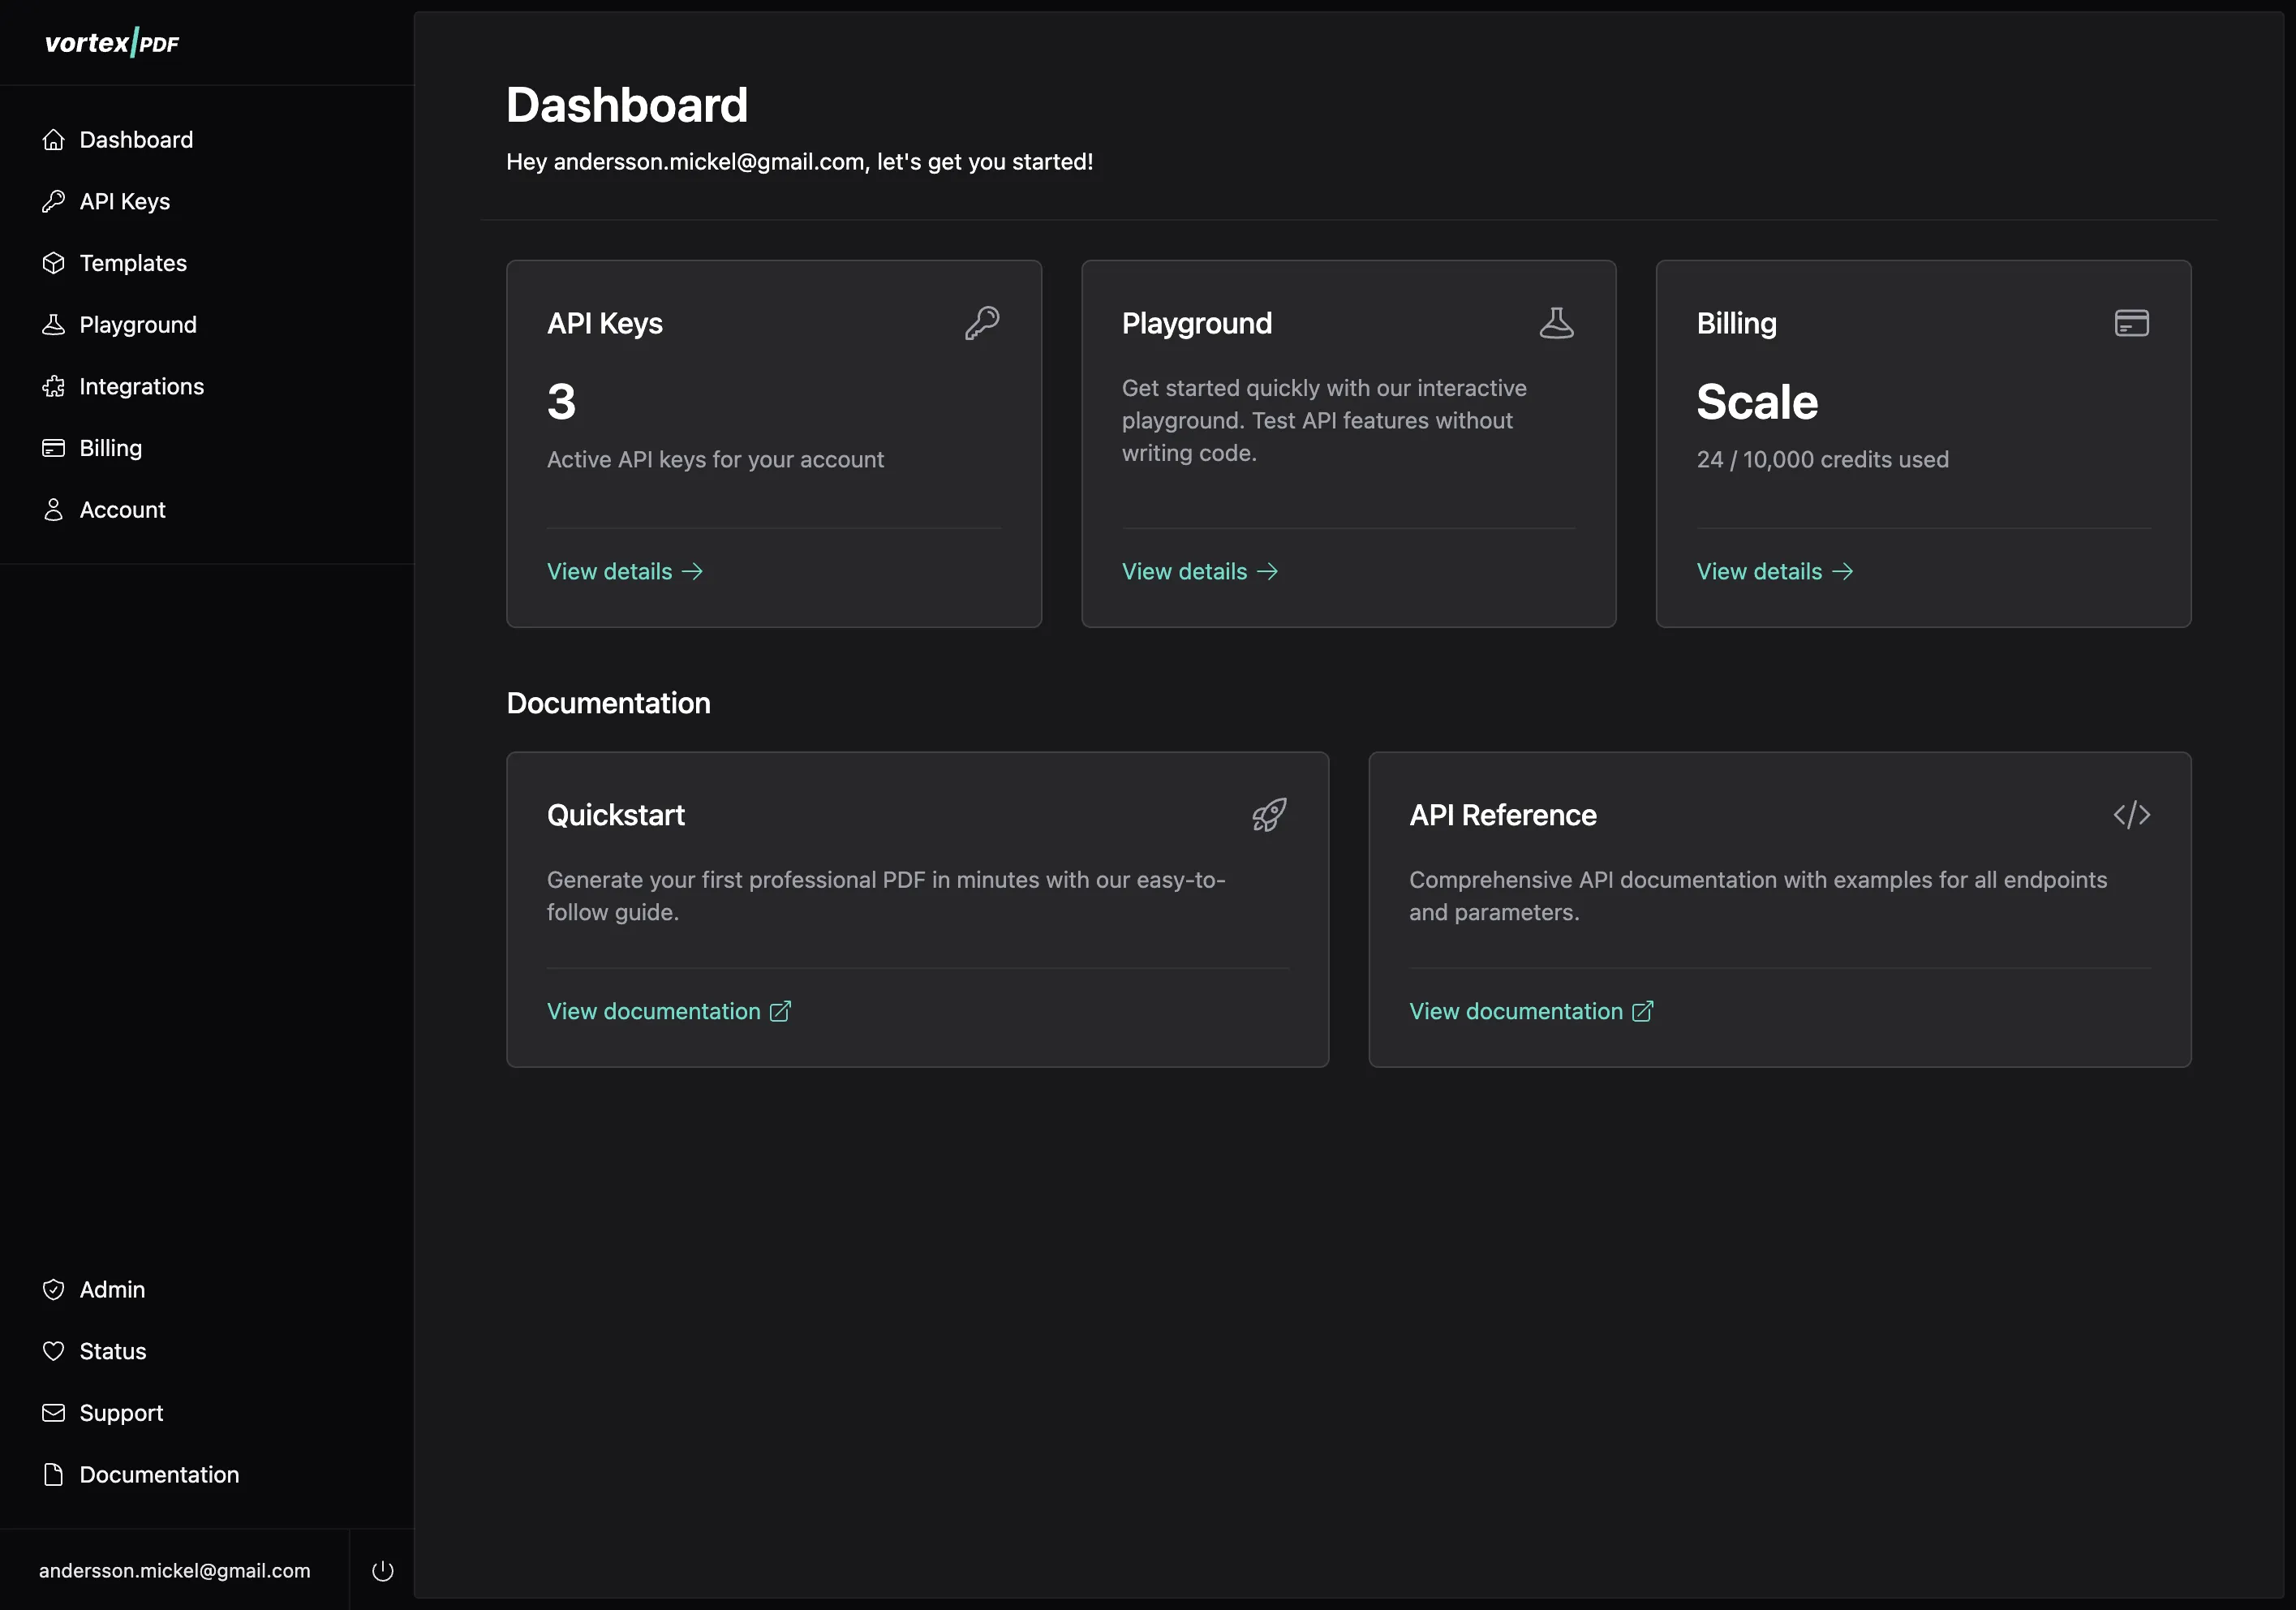Viewport: 2296px width, 1610px height.
Task: Click View details on Playground card
Action: click(1200, 572)
